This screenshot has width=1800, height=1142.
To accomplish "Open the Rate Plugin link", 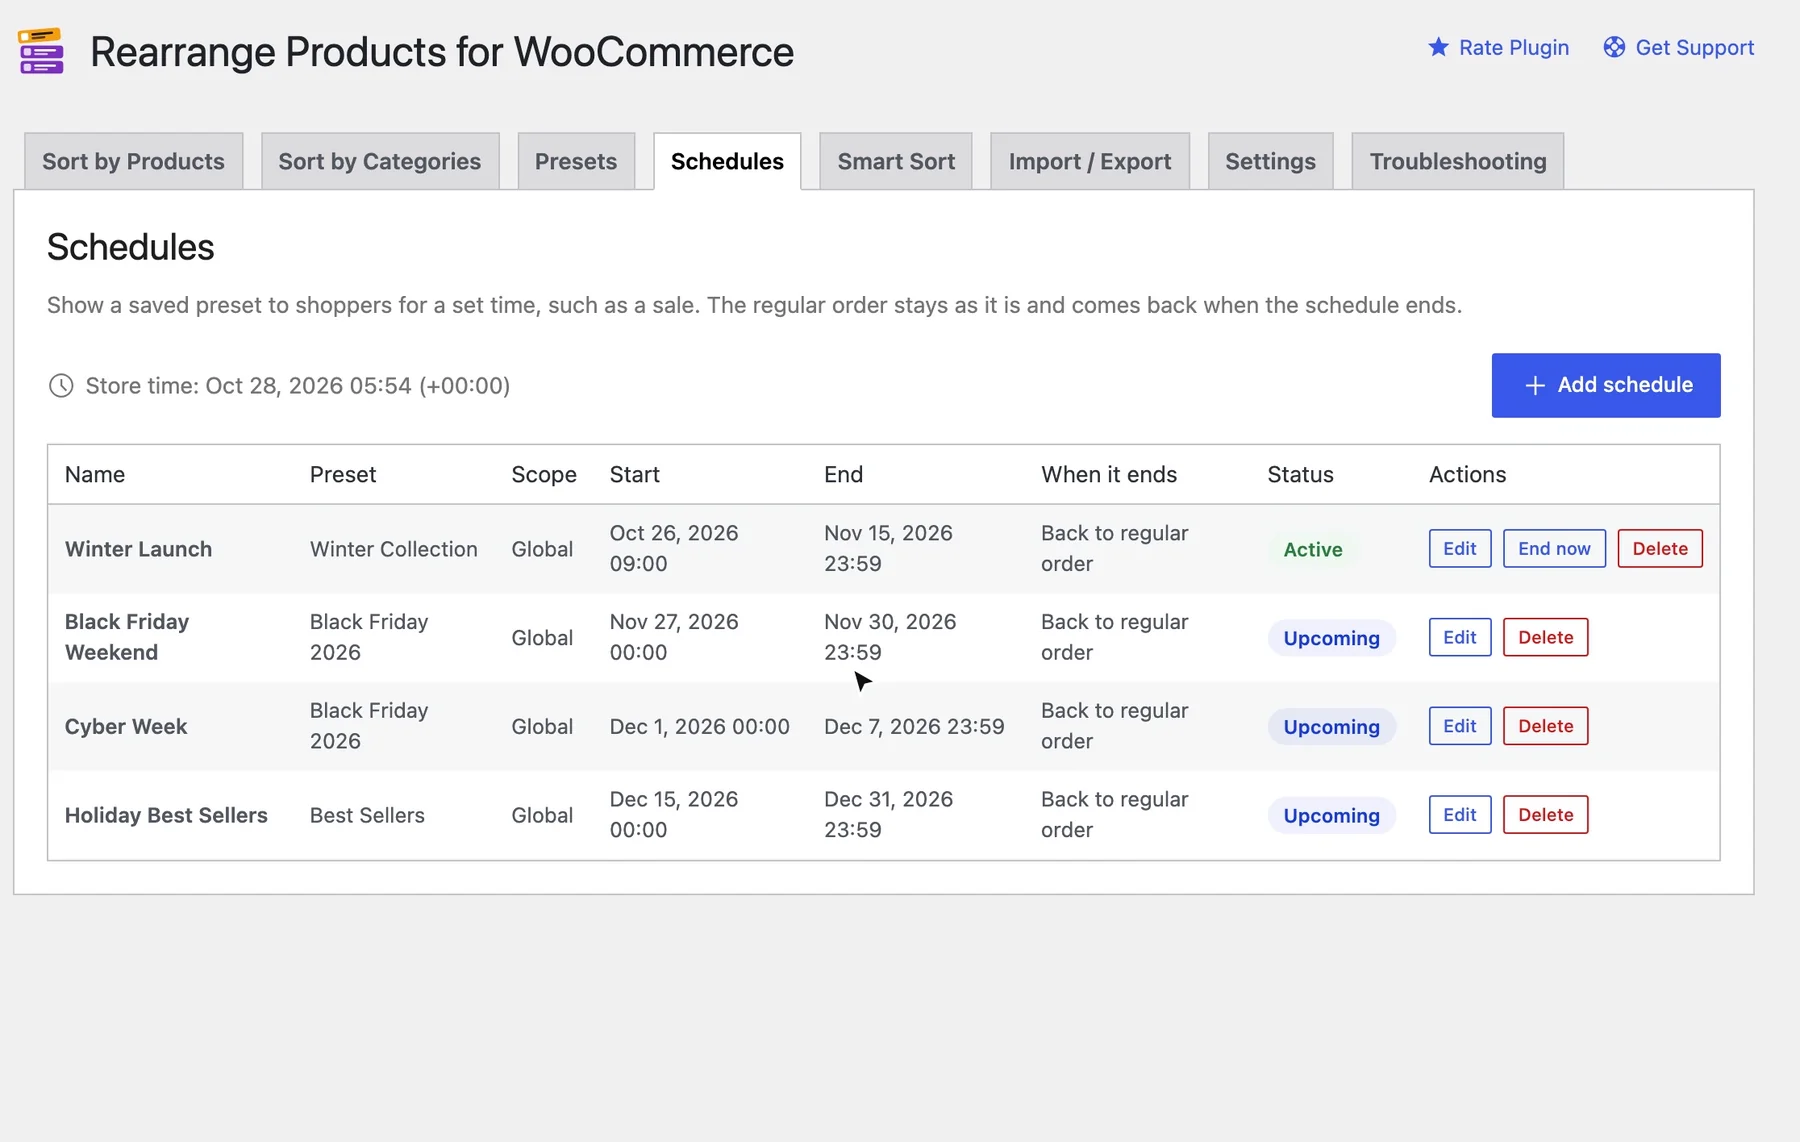I will [1514, 47].
